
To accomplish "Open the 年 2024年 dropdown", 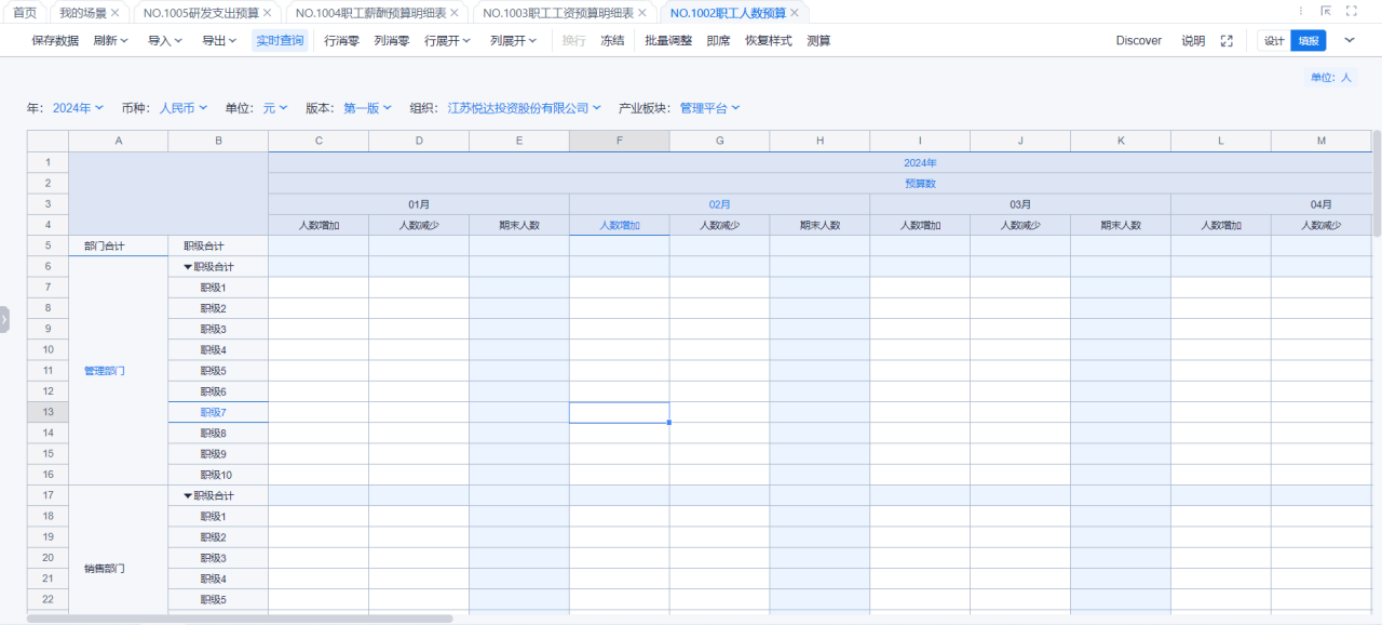I will point(77,108).
